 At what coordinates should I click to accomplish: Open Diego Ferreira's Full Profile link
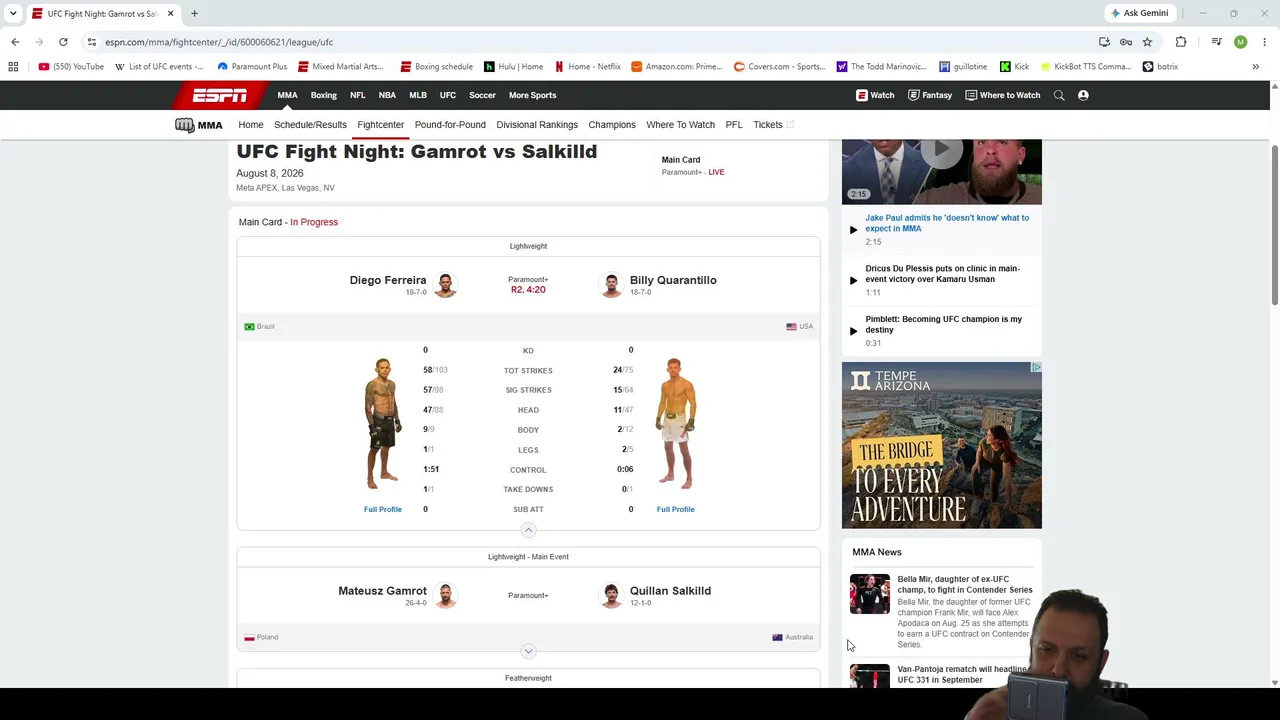coord(383,509)
